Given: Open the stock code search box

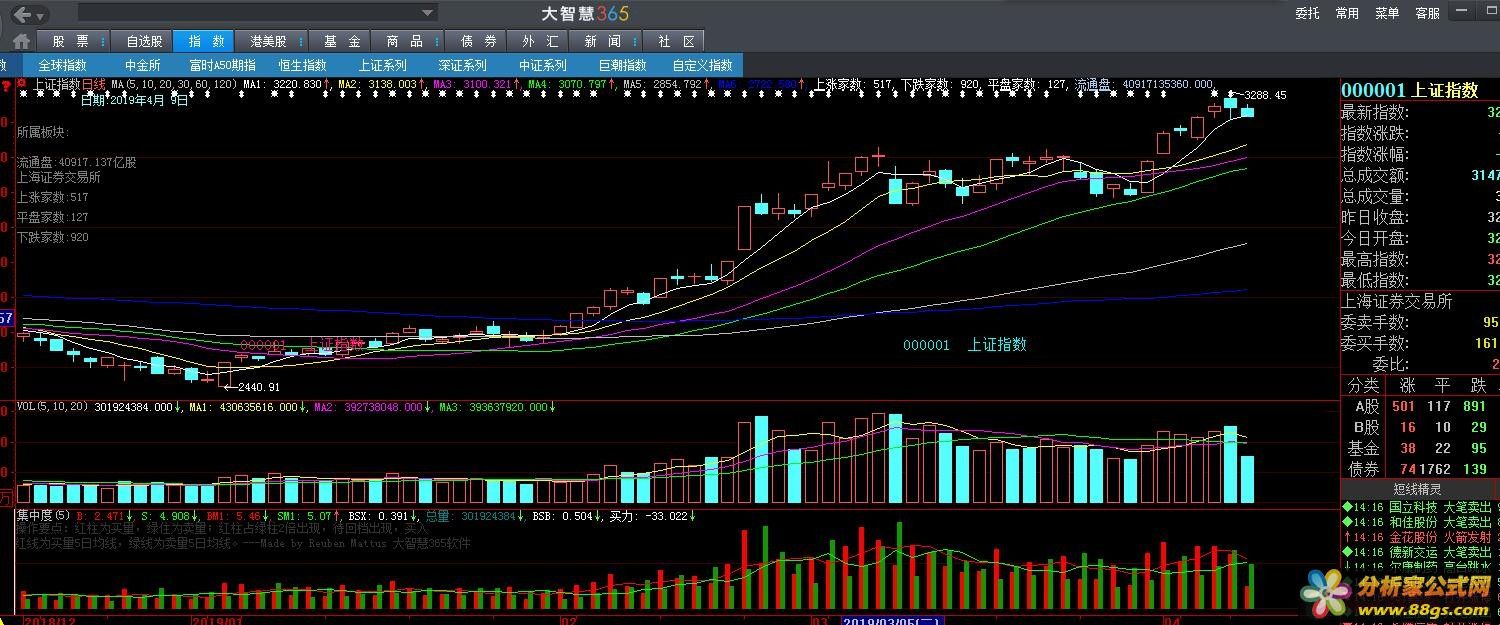Looking at the screenshot, I should (257, 13).
